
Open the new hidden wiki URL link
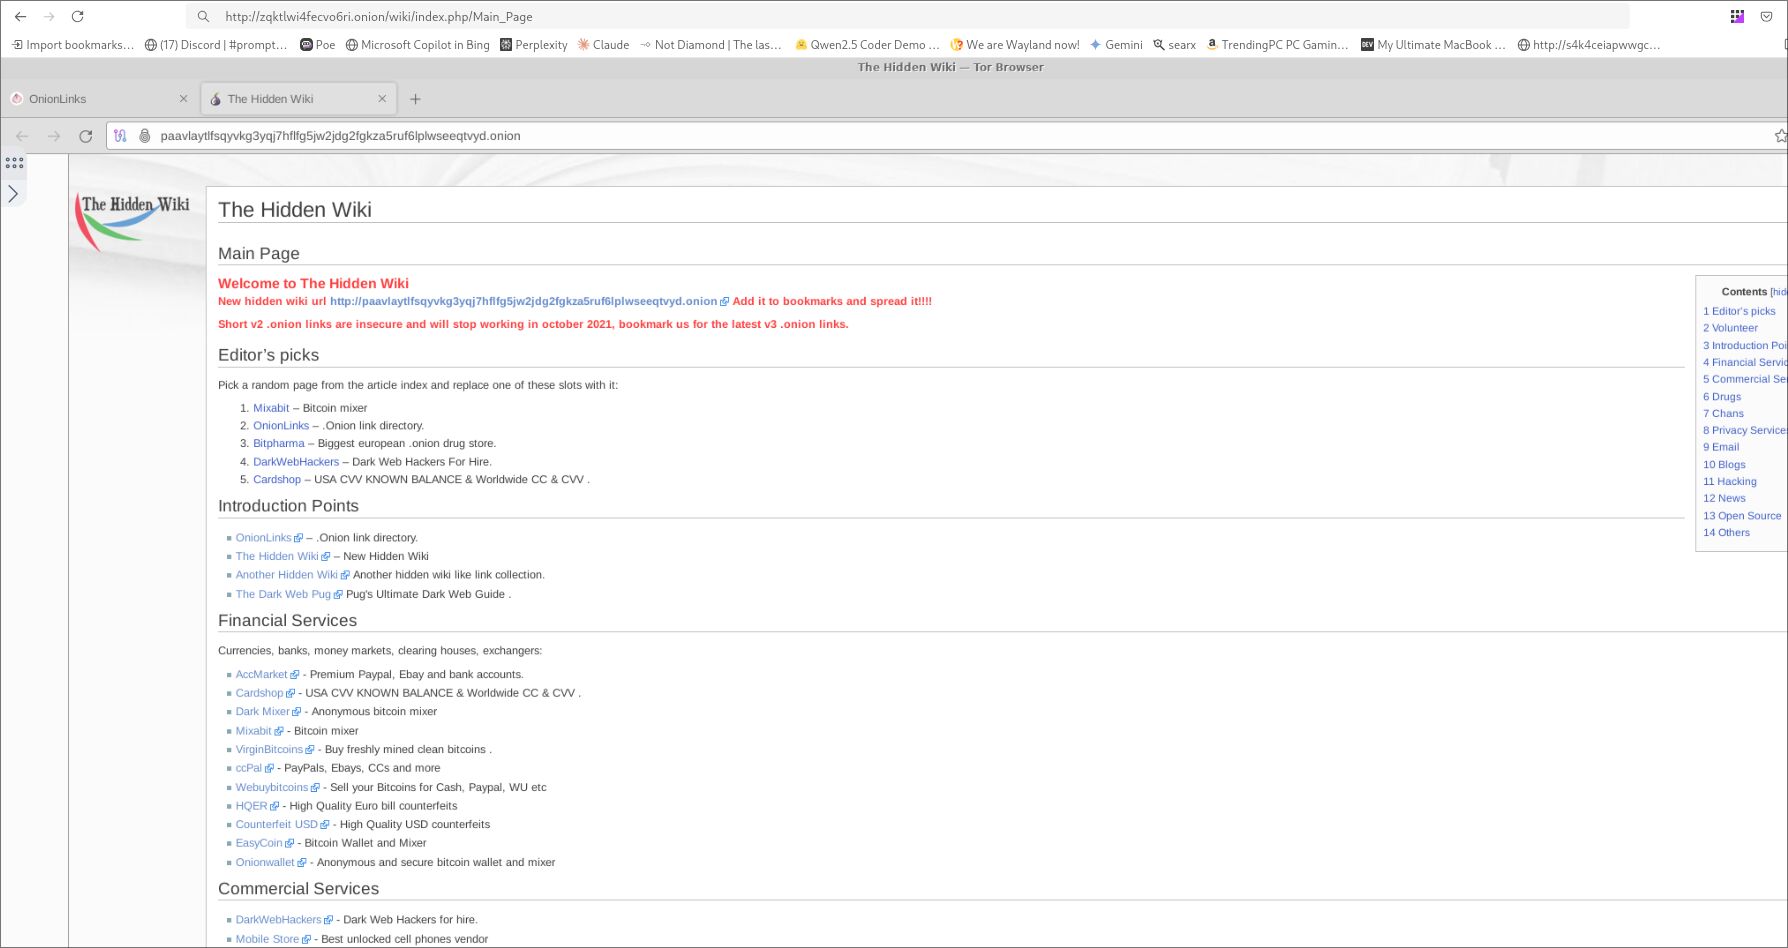tap(522, 301)
